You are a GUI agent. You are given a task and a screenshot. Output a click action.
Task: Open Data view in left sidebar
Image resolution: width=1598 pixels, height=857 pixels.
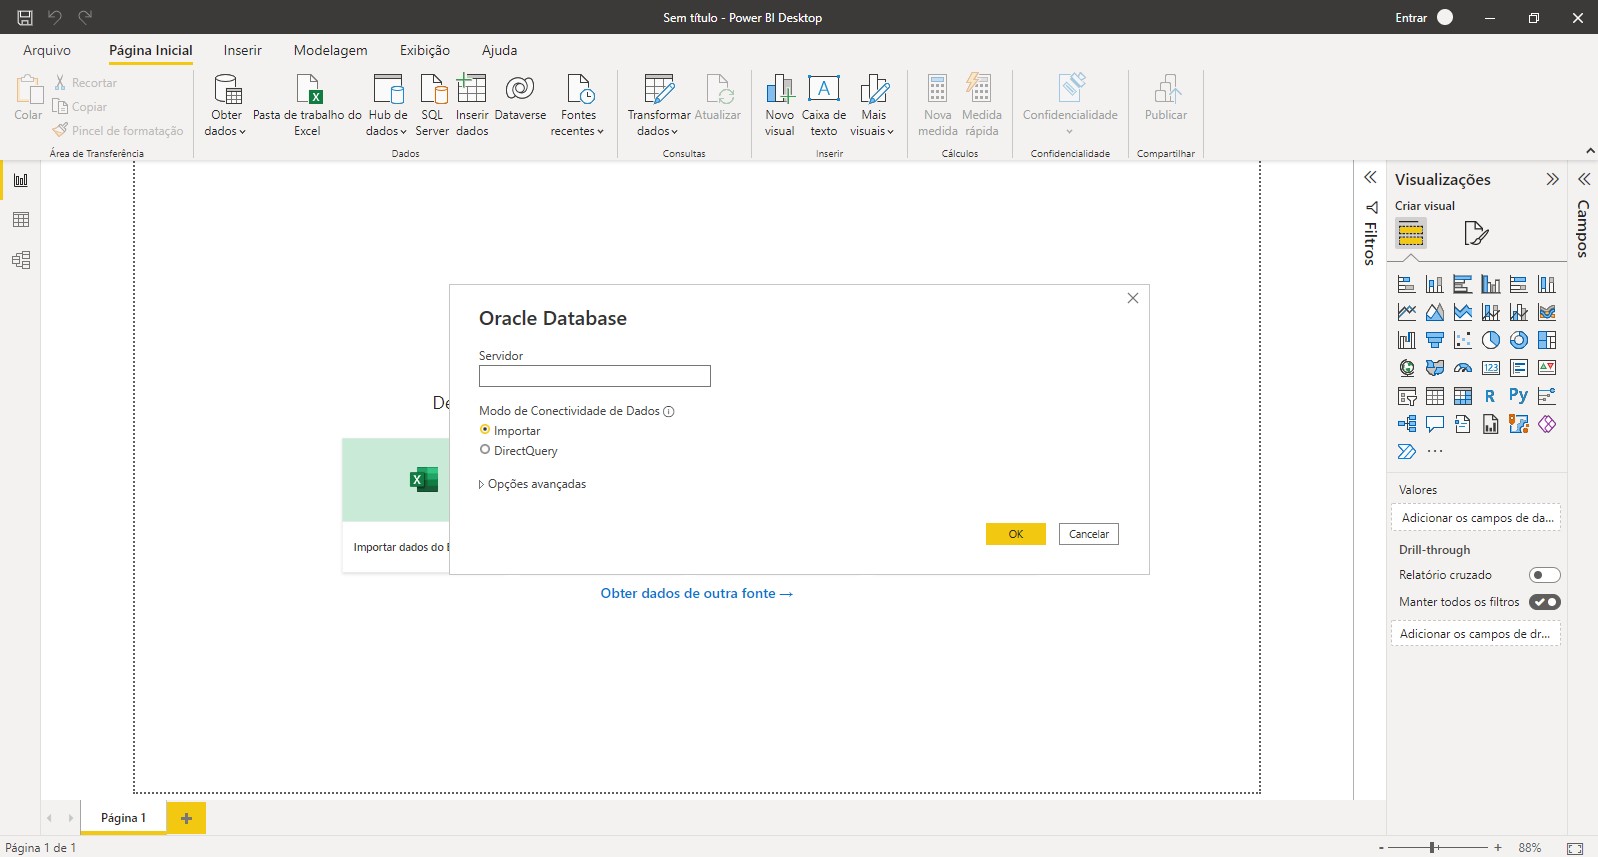pos(20,220)
